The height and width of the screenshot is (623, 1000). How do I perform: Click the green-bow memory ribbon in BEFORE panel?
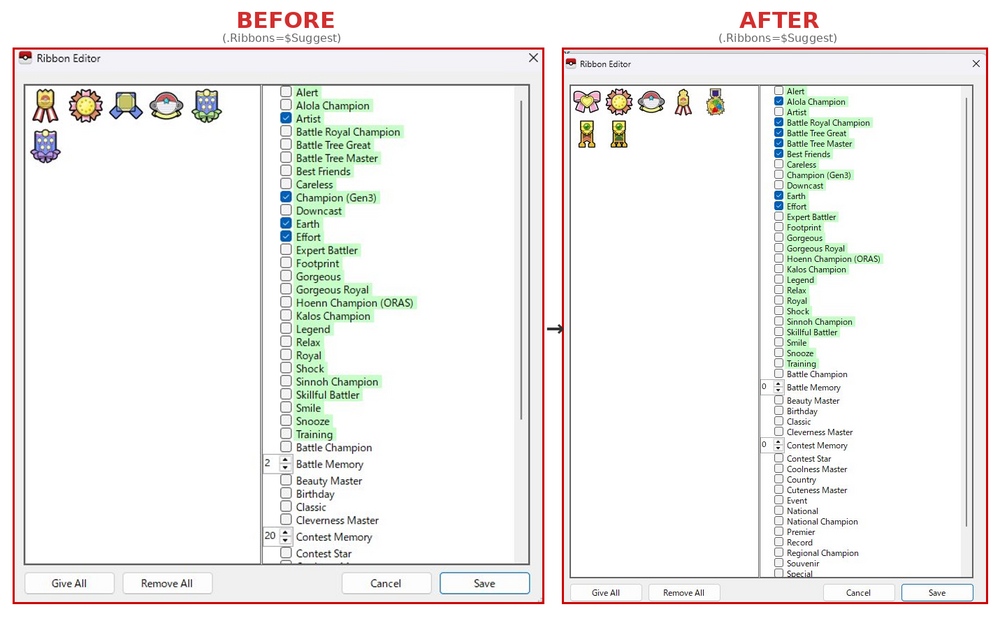[207, 105]
